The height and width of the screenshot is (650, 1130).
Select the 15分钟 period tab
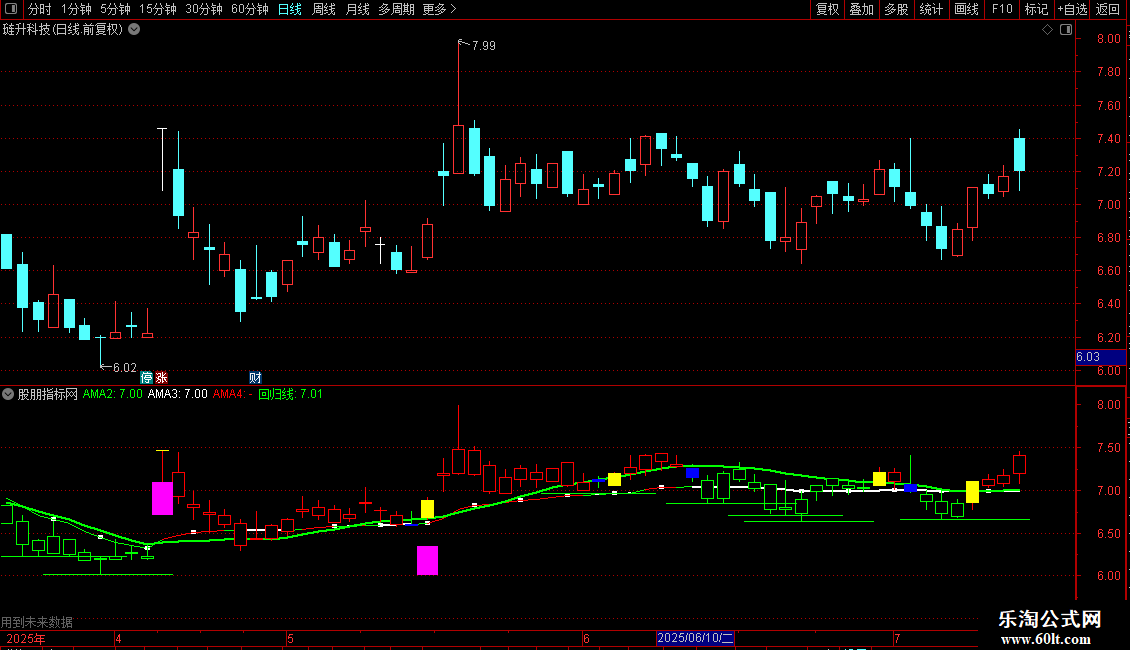(x=158, y=9)
